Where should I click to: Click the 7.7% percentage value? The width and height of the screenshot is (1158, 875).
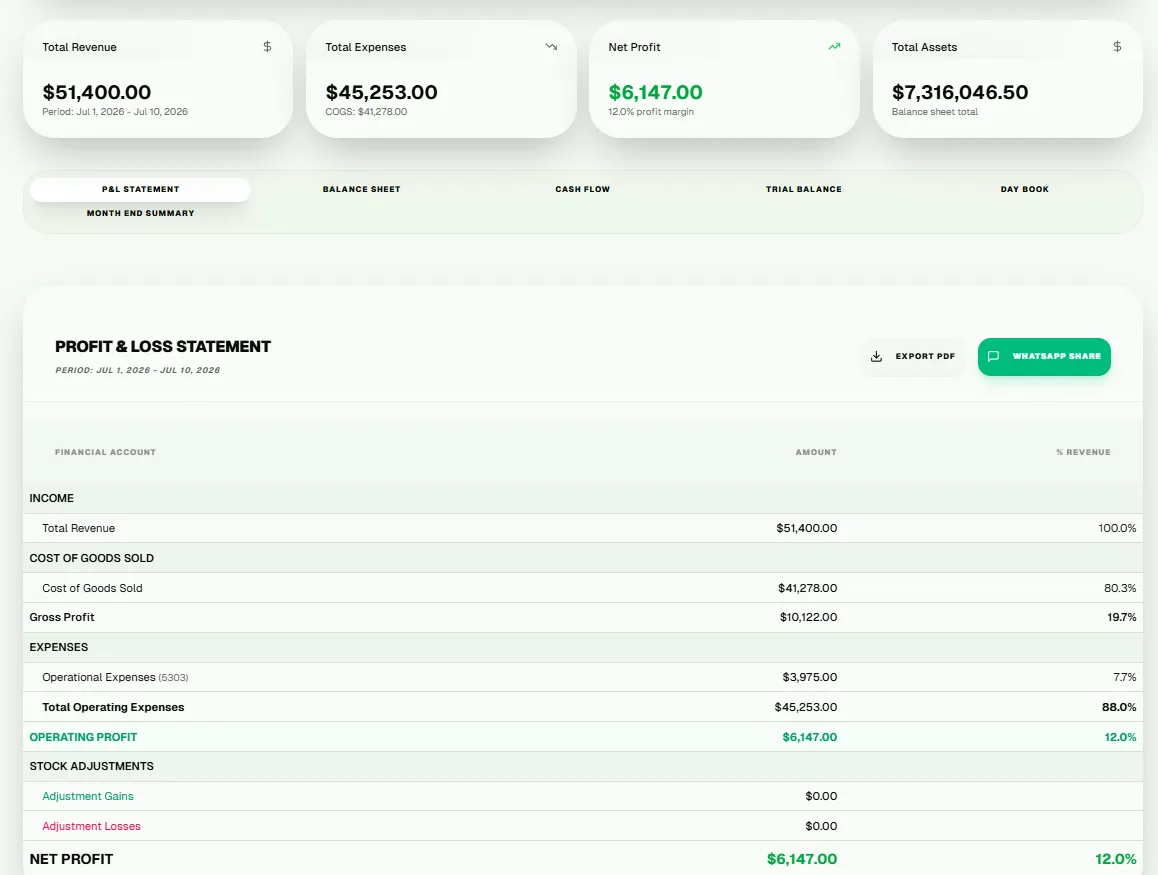pos(1124,677)
